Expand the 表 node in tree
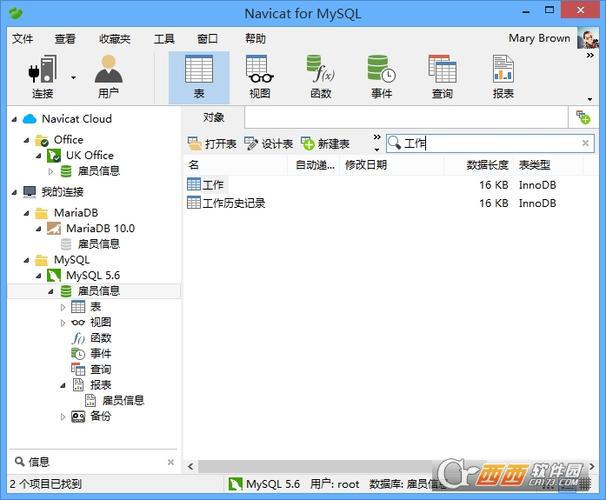This screenshot has height=500, width=606. pos(63,307)
